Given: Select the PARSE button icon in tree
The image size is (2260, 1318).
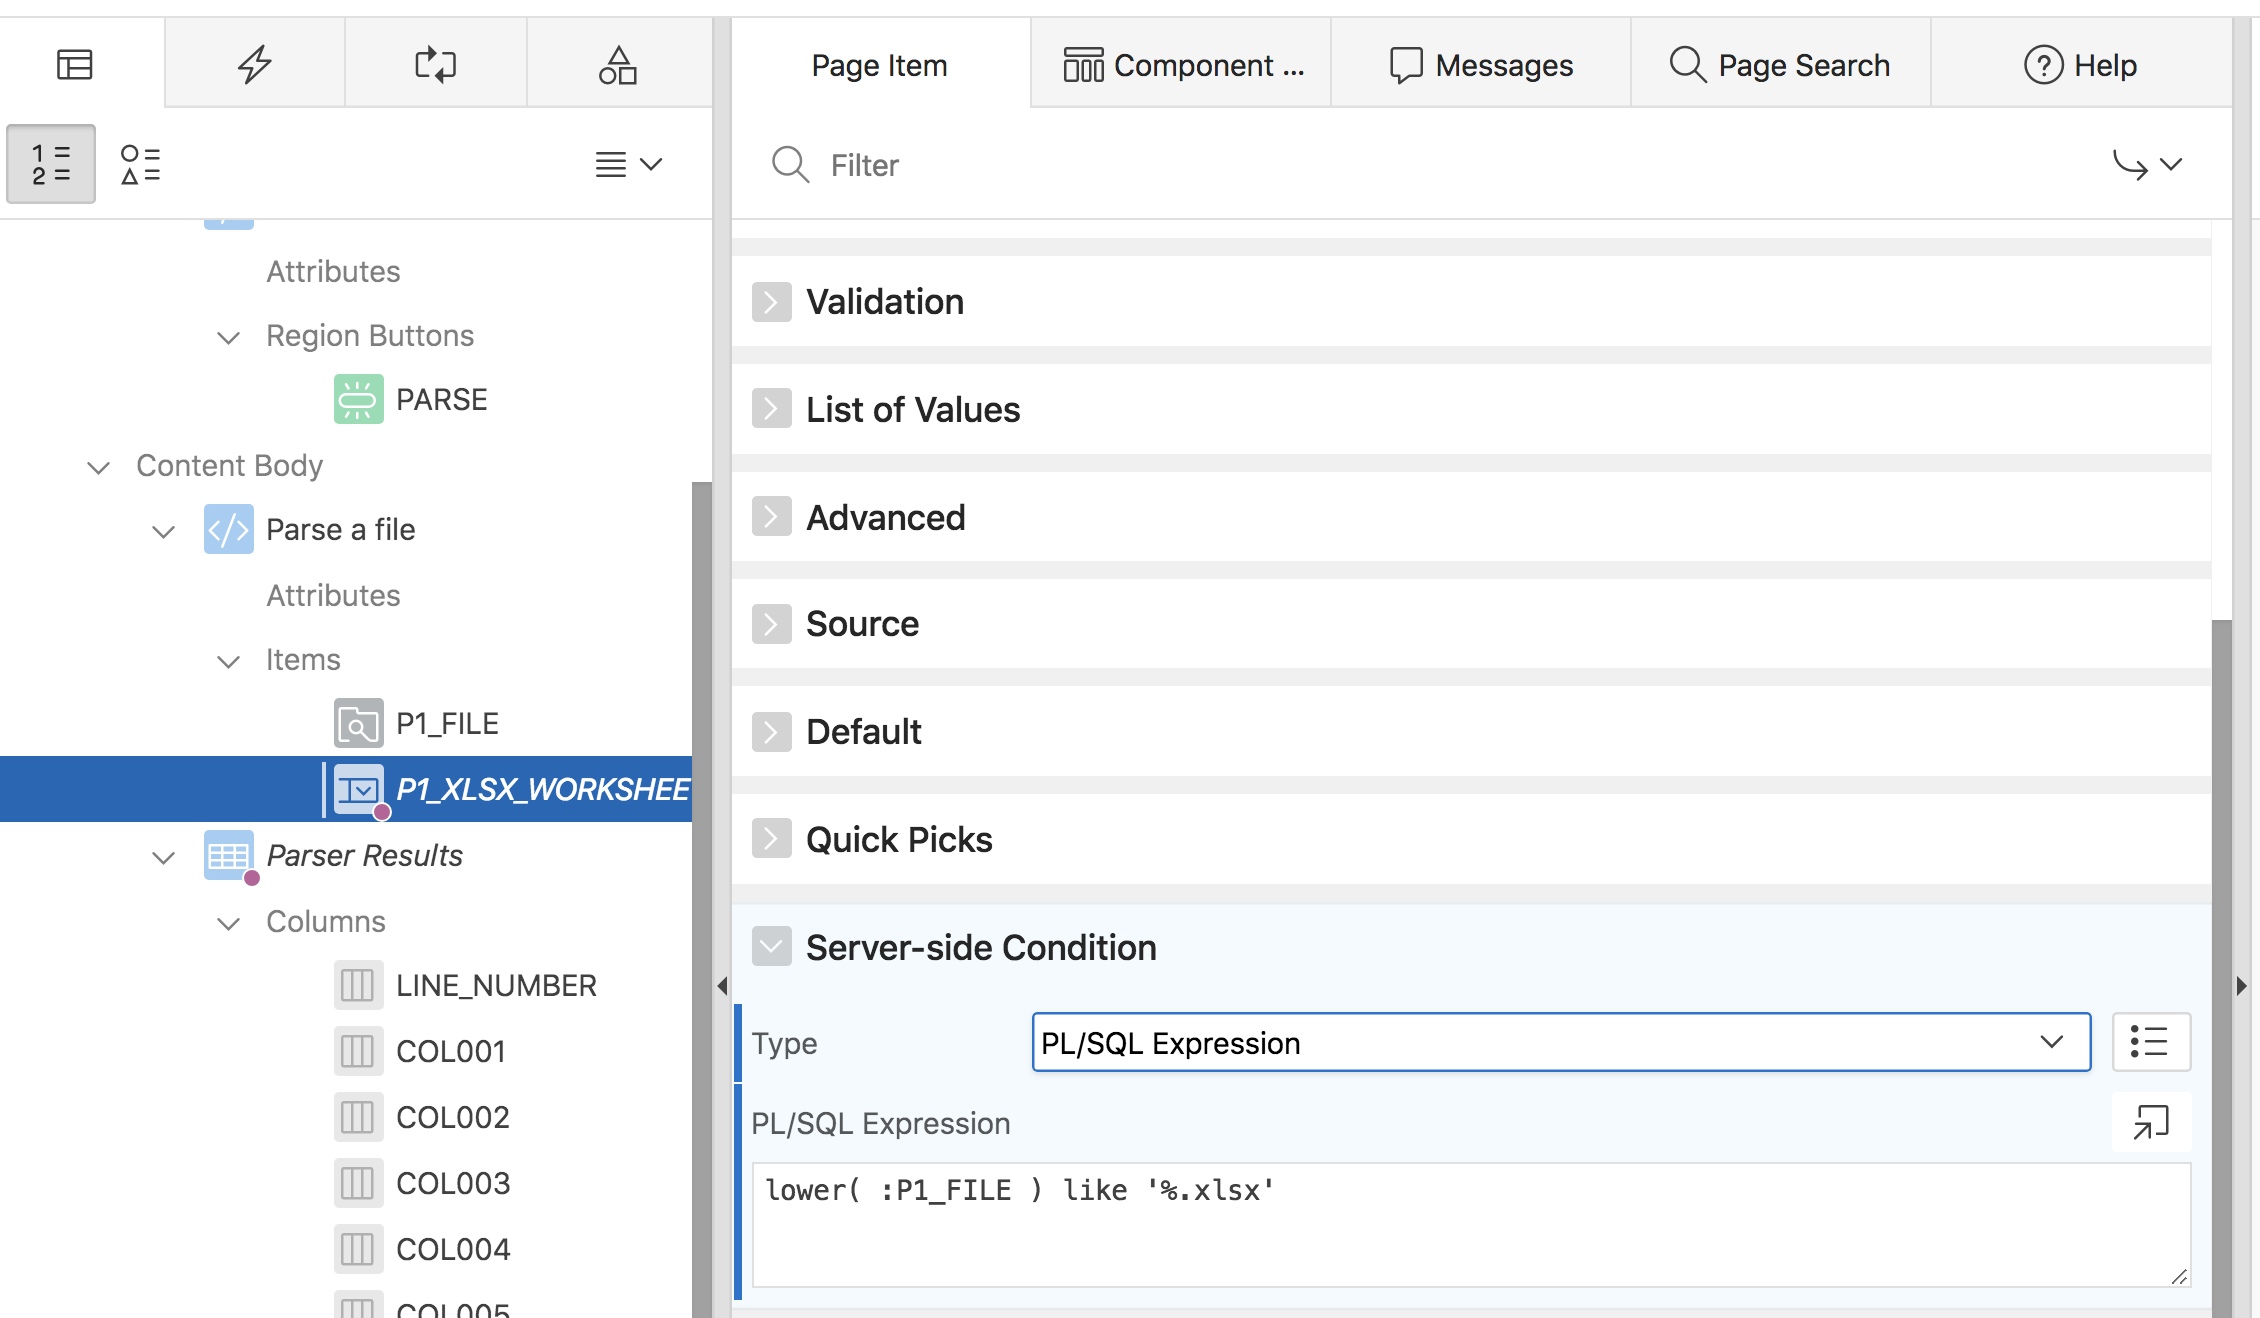Looking at the screenshot, I should coord(358,399).
